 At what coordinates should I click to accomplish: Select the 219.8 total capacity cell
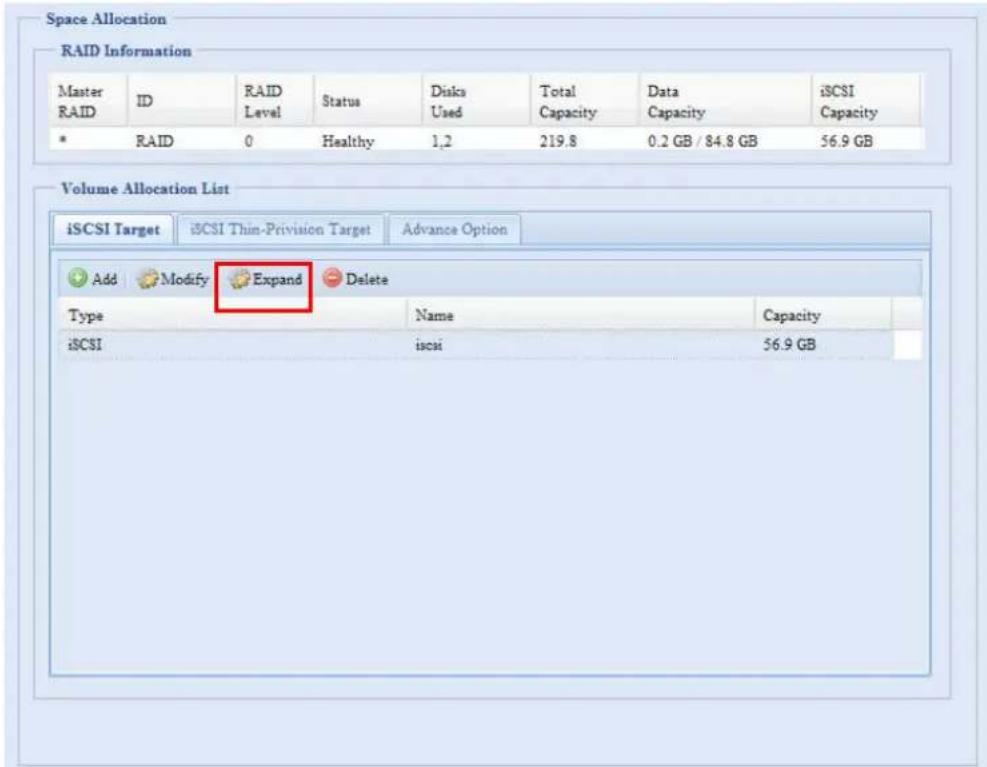[x=585, y=141]
